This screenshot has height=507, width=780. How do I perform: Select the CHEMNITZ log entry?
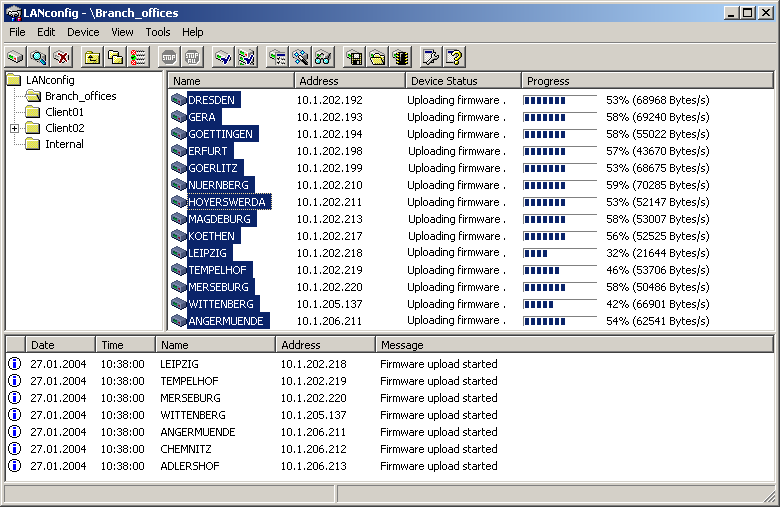click(185, 449)
